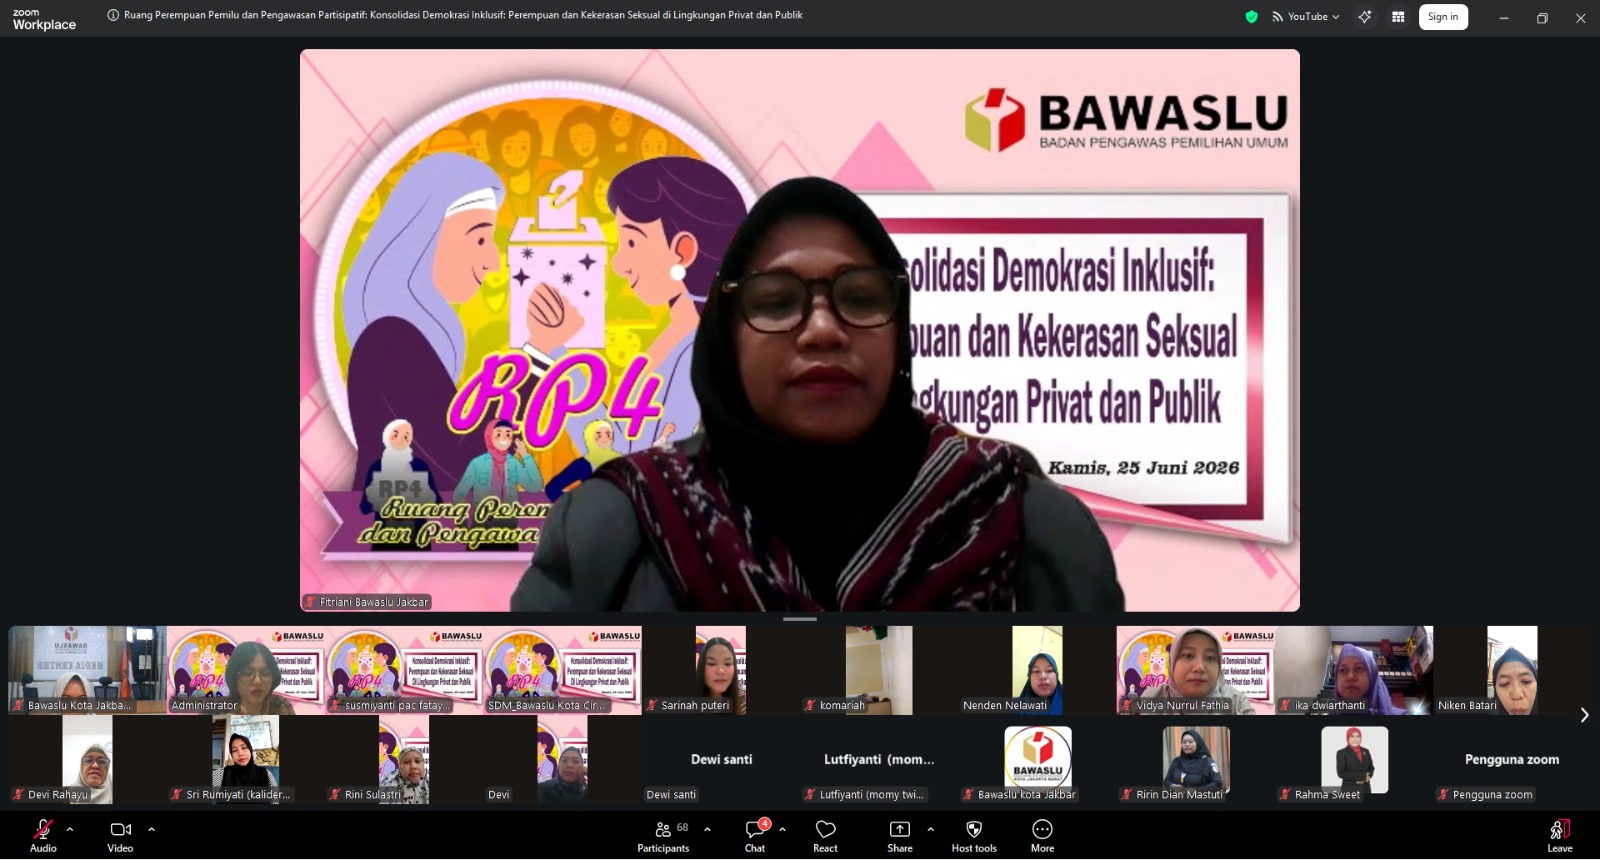Select Lutfiyanti (momy twi... tile

tap(879, 760)
